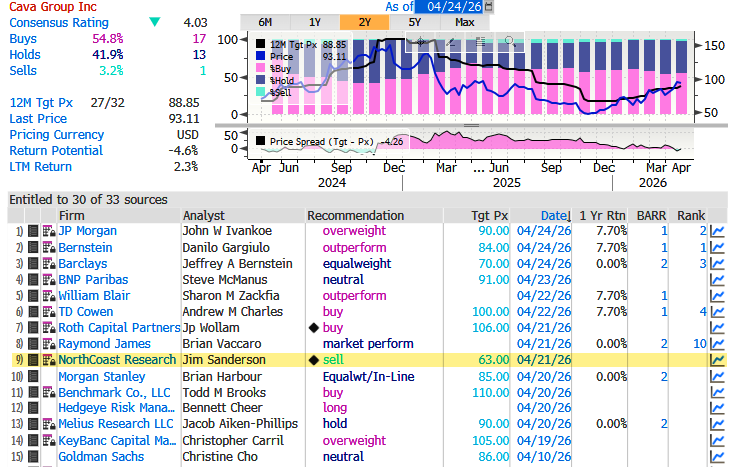Screen dimensions: 730x467
Task: Select the 6M chart range tab
Action: (265, 22)
